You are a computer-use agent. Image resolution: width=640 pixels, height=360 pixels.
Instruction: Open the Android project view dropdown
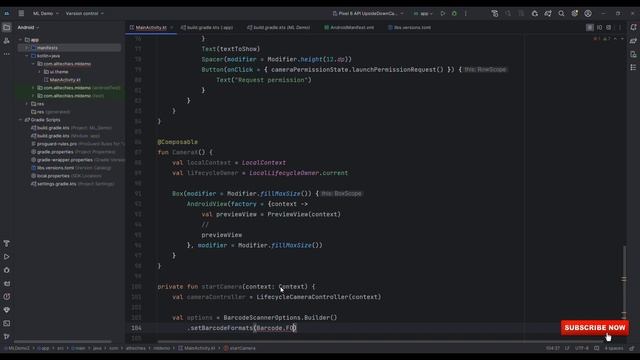pyautogui.click(x=28, y=27)
